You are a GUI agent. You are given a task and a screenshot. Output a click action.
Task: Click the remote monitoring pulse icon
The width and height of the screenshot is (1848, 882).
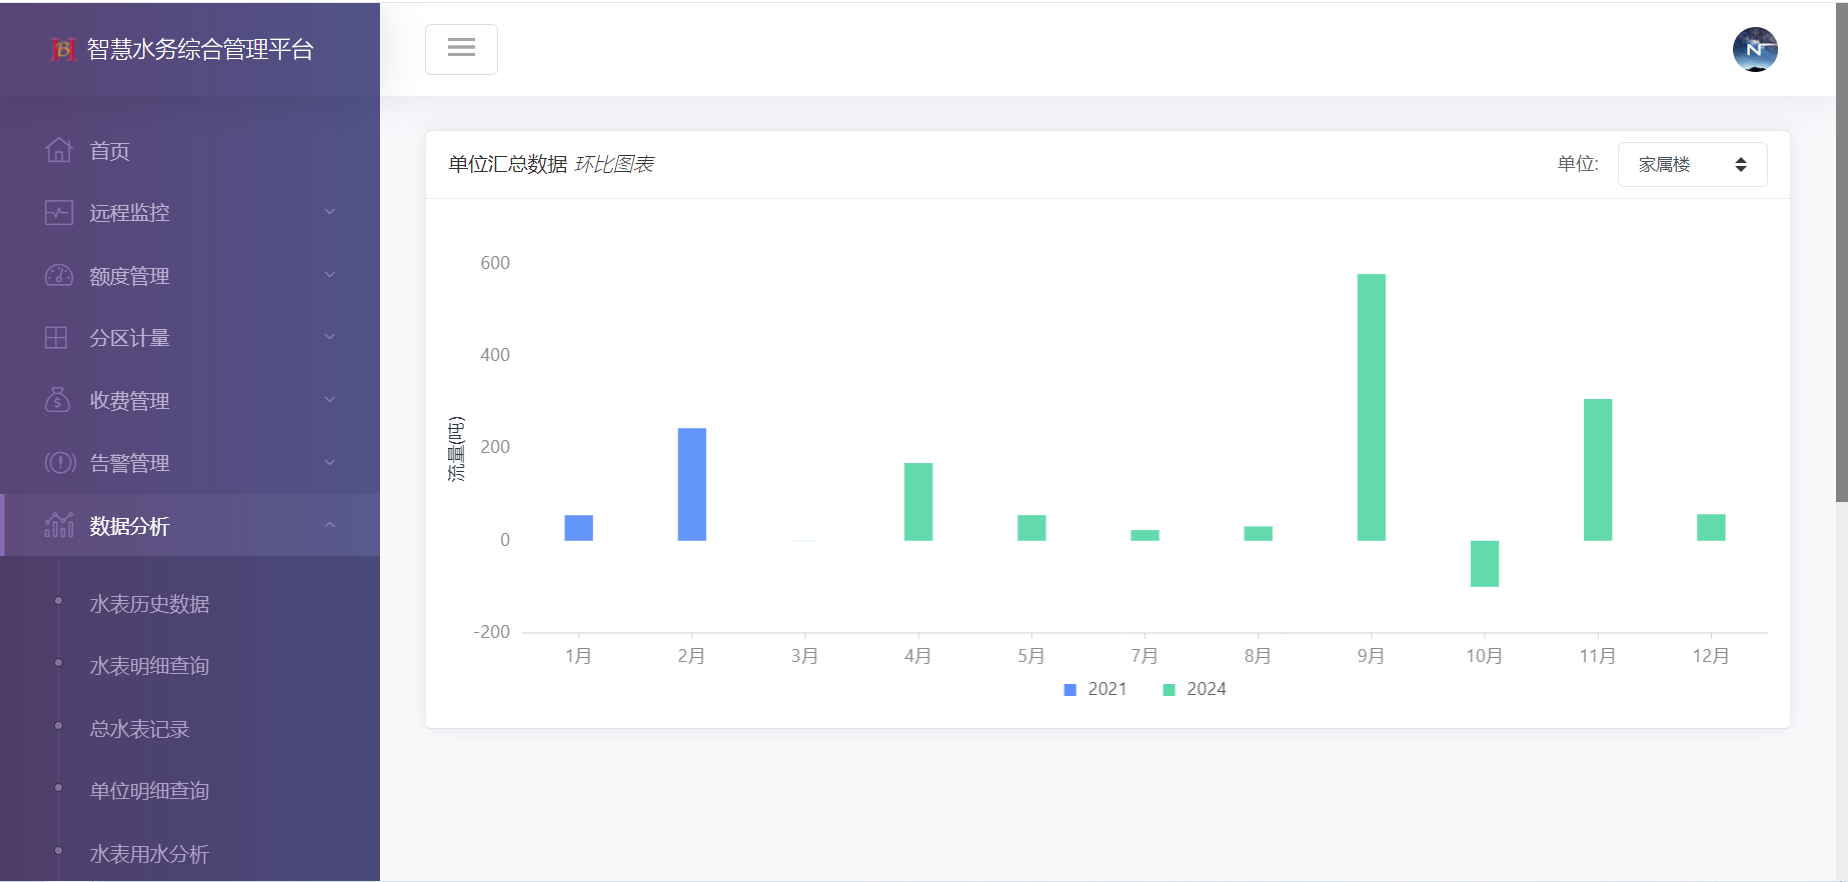58,213
